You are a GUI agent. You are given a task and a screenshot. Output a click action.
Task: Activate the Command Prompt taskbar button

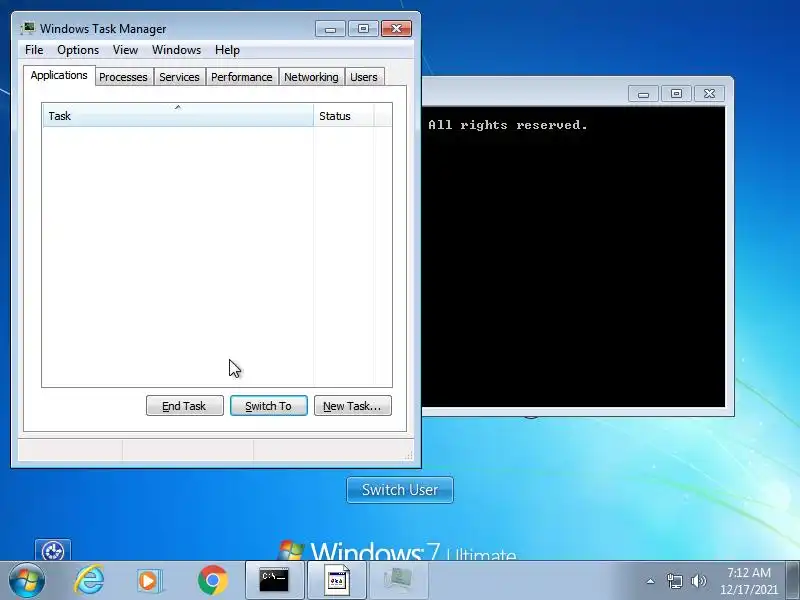point(274,580)
